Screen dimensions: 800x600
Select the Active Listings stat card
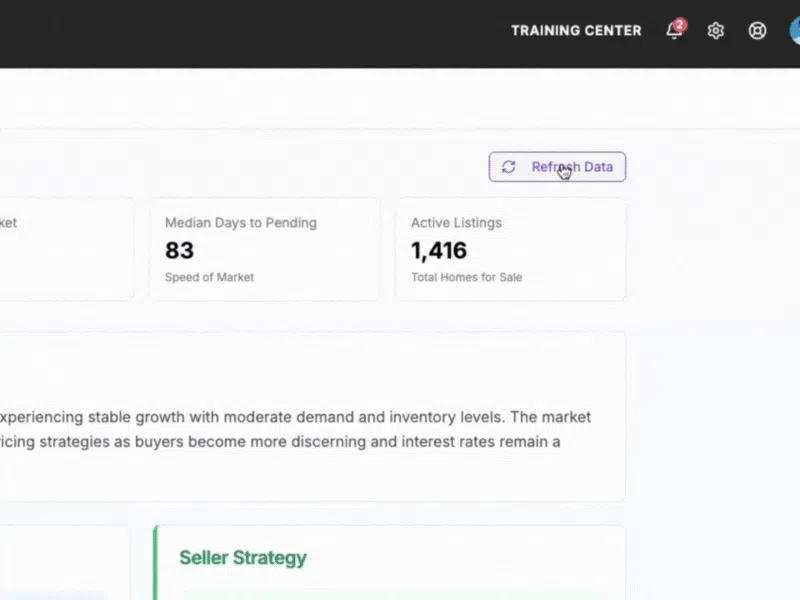click(511, 249)
